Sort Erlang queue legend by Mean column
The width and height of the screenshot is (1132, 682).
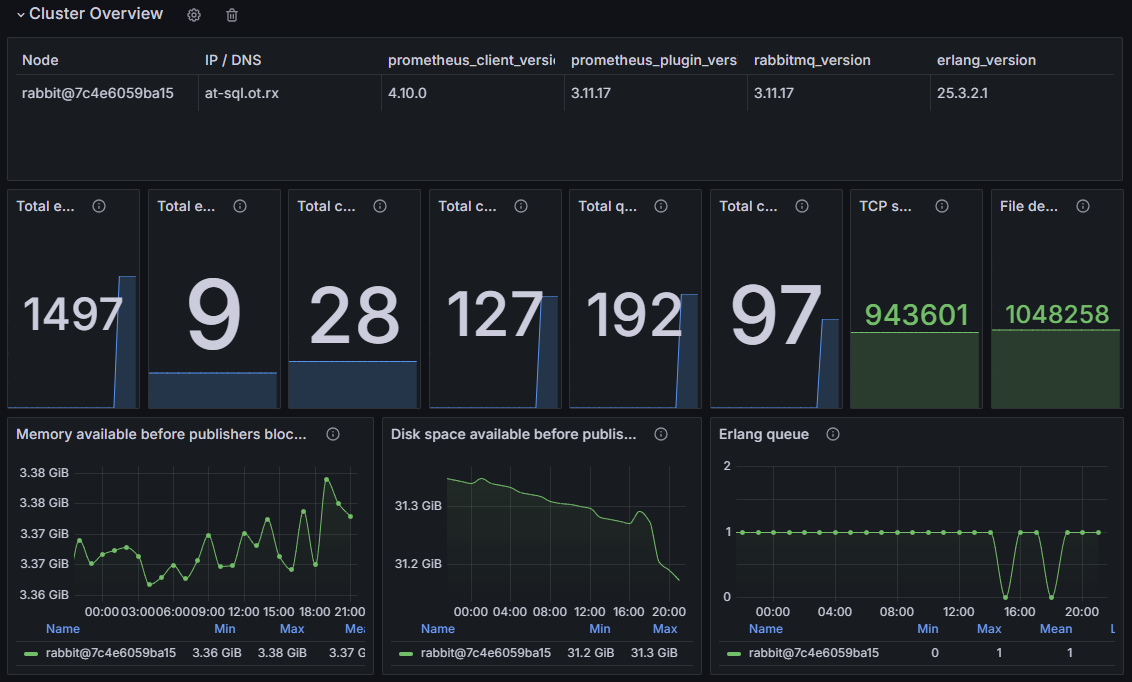click(x=1055, y=629)
